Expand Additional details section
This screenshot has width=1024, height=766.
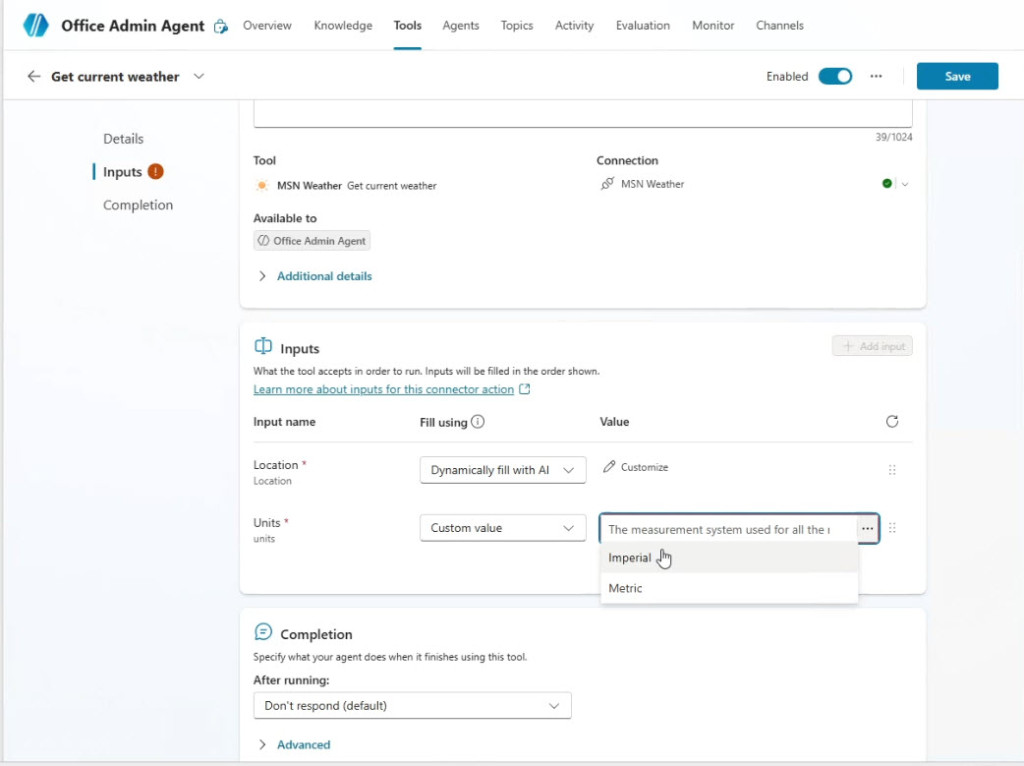click(x=315, y=276)
